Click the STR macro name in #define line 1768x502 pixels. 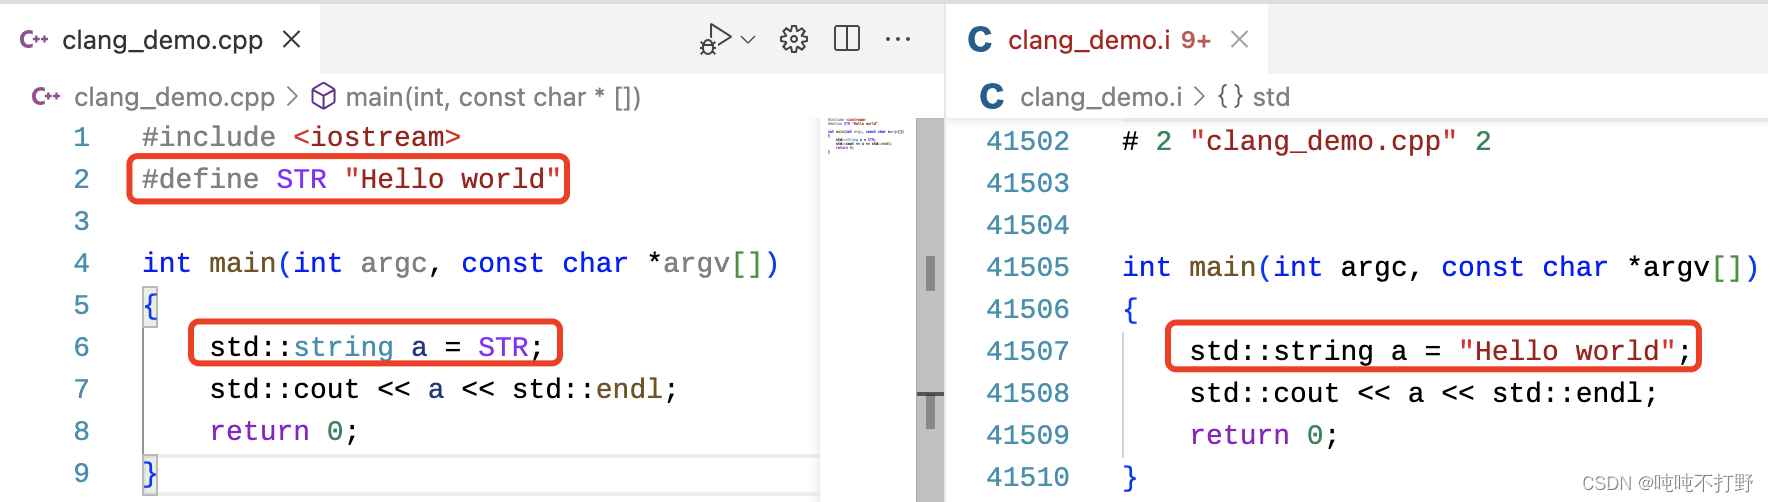[x=301, y=179]
